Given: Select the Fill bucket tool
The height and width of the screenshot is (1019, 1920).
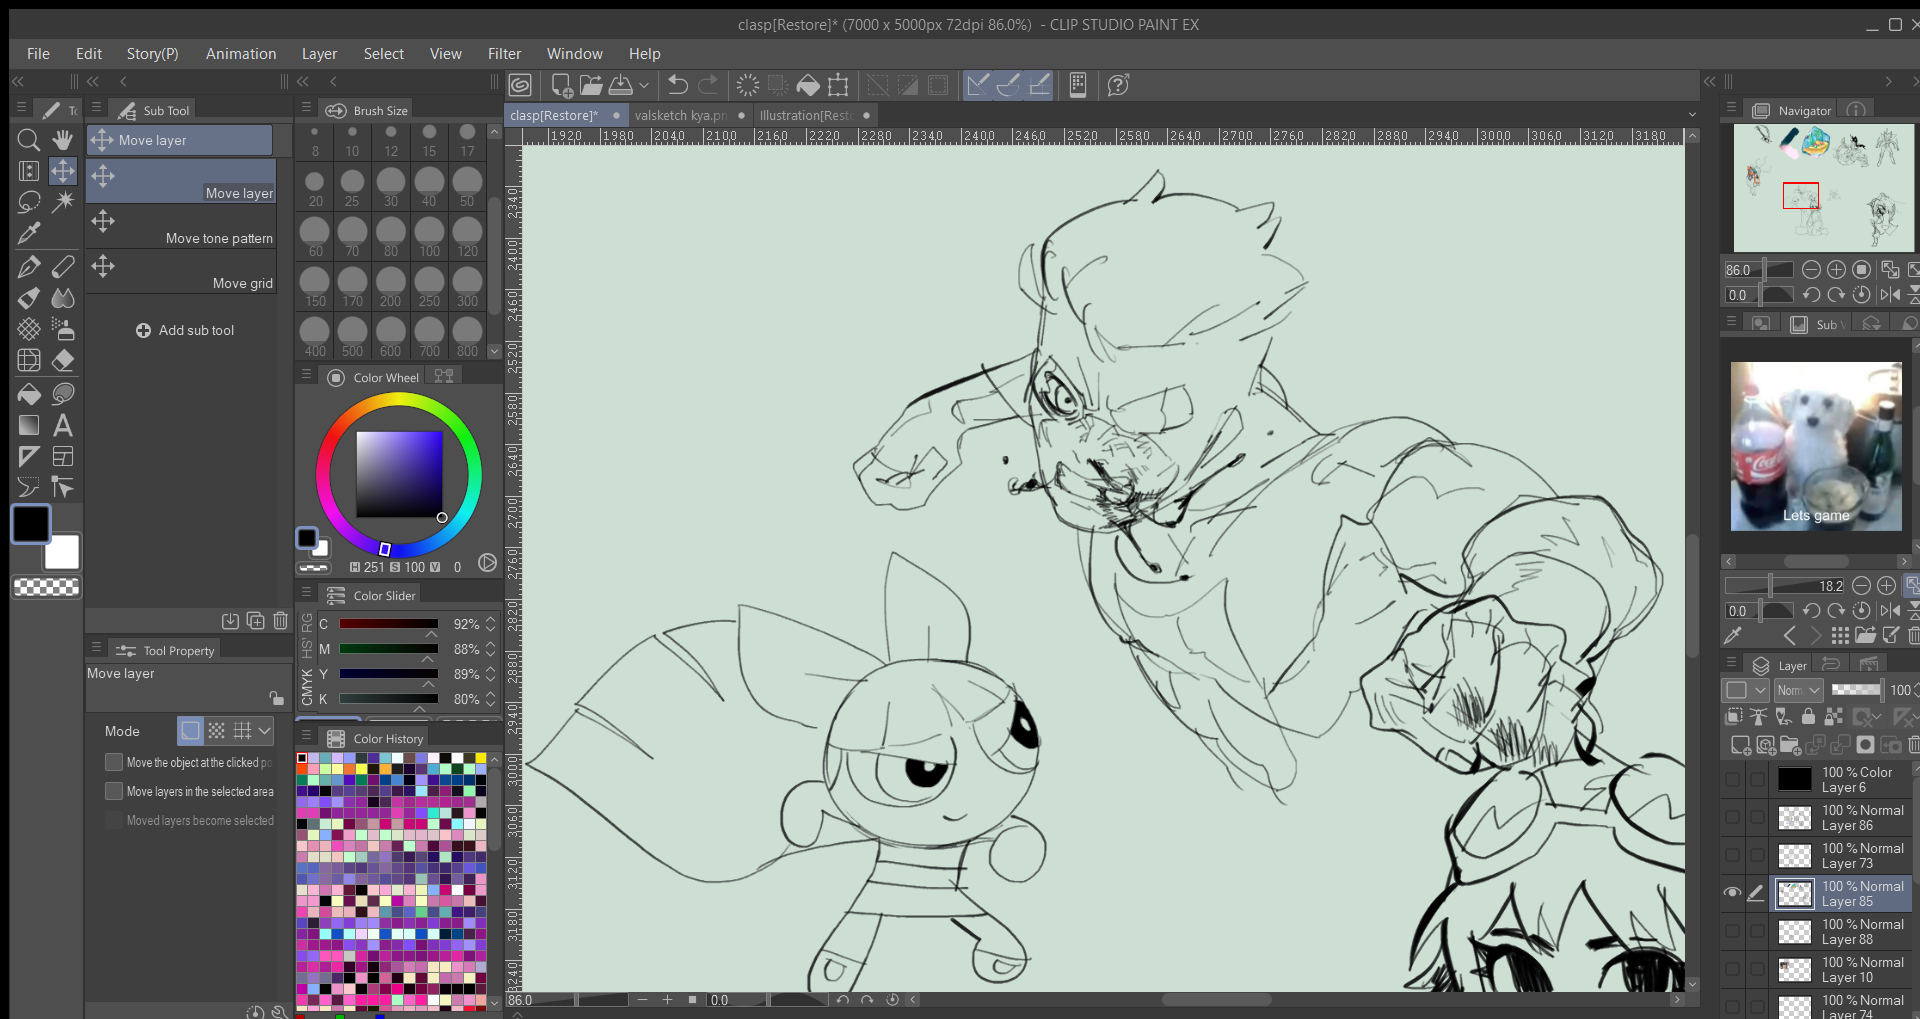Looking at the screenshot, I should point(29,394).
